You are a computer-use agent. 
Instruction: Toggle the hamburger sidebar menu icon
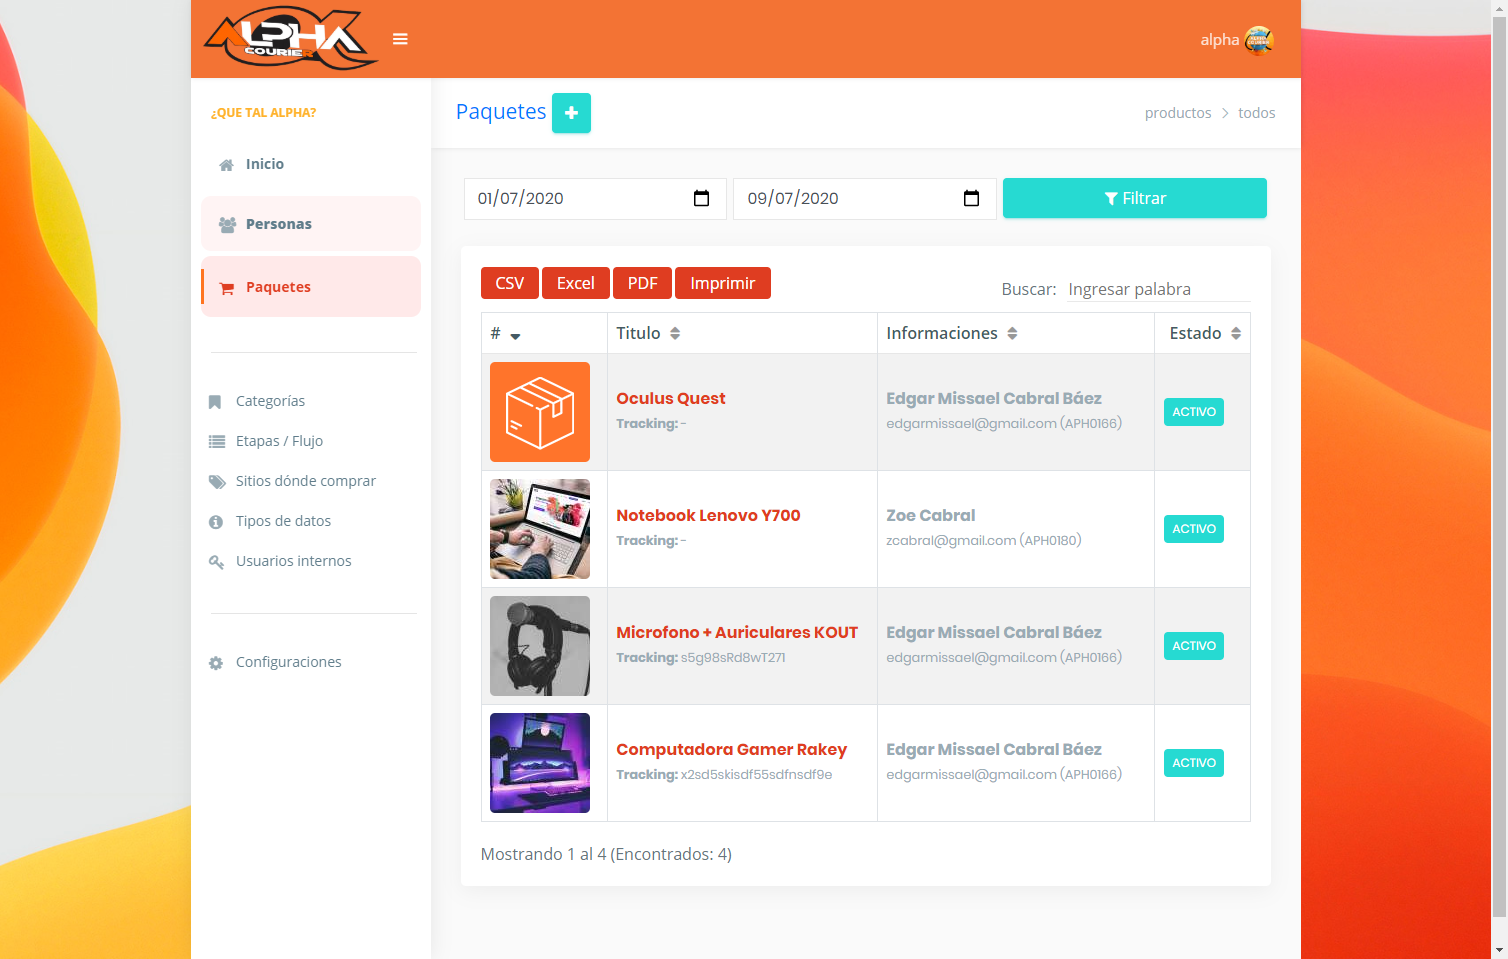pos(400,39)
